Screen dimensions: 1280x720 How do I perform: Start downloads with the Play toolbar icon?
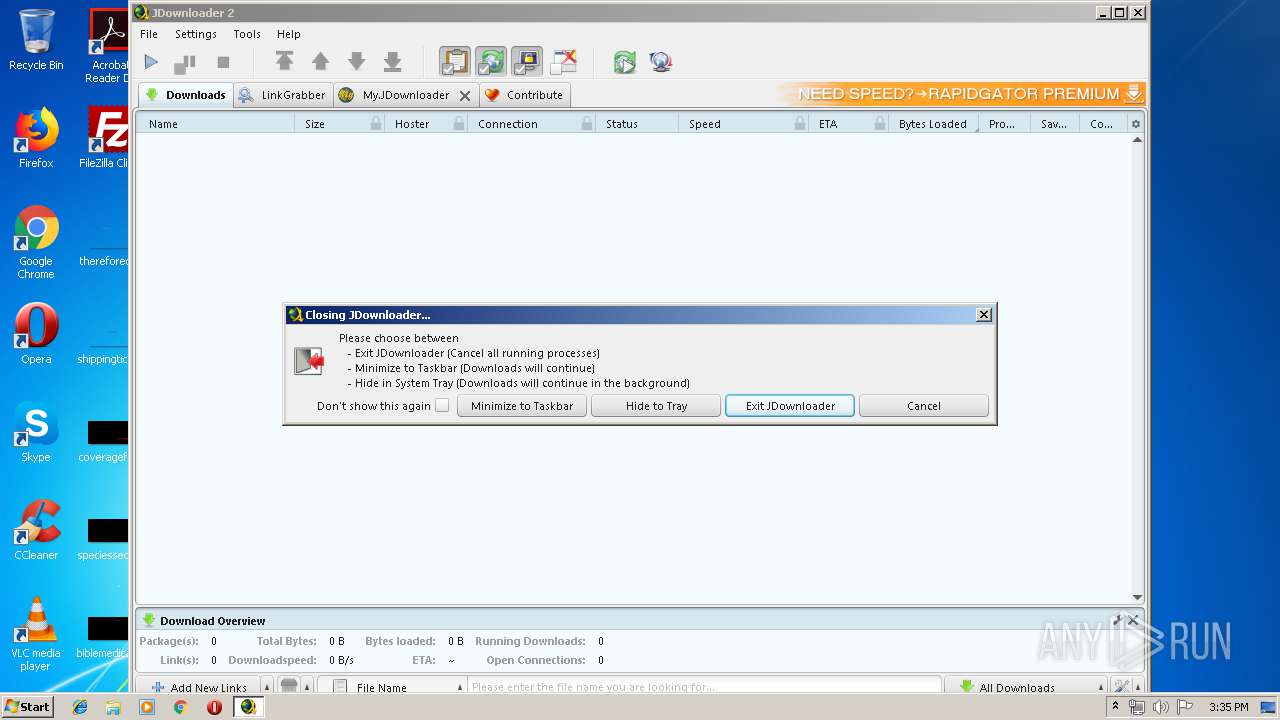pyautogui.click(x=151, y=62)
